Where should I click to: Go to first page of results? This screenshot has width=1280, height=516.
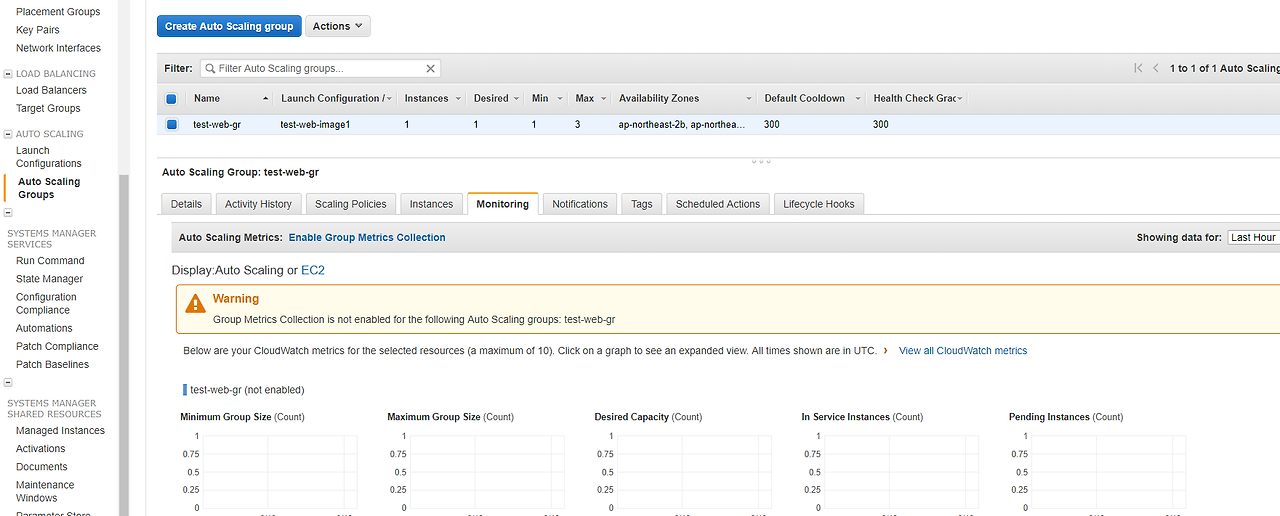coord(1138,68)
